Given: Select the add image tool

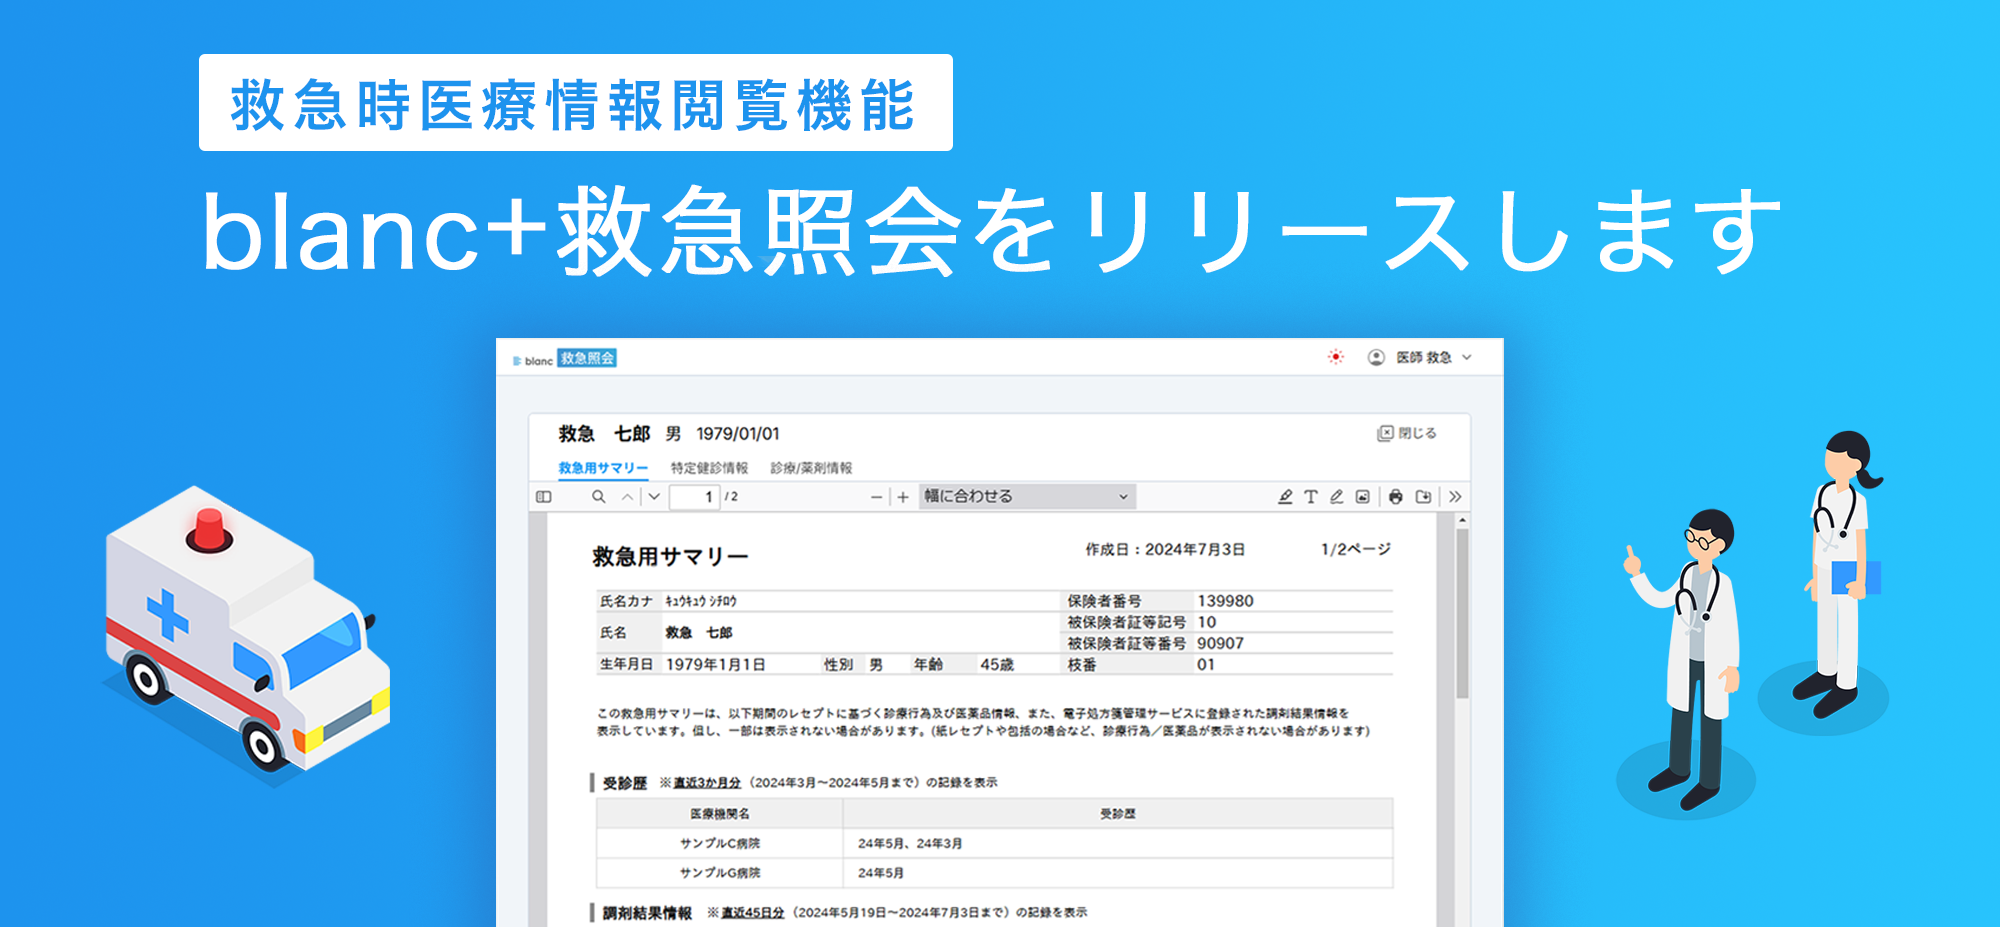Looking at the screenshot, I should click(1363, 497).
